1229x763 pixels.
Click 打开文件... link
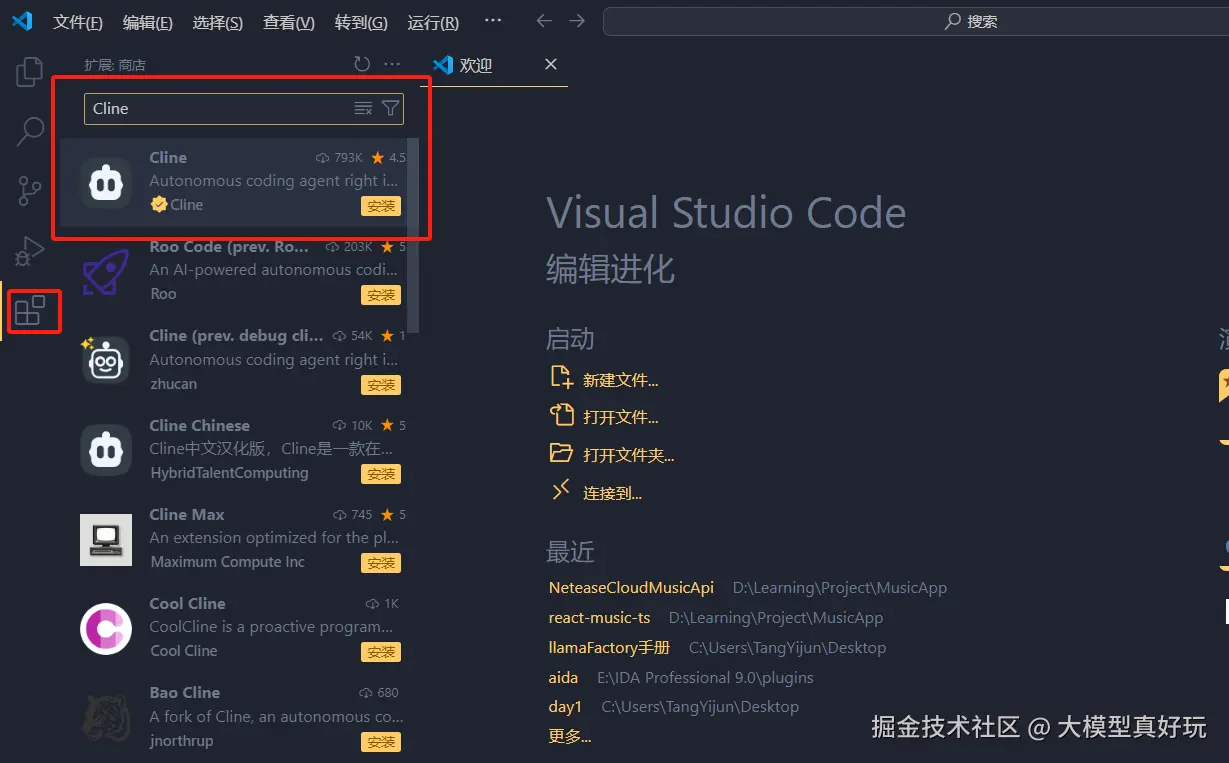[x=620, y=417]
